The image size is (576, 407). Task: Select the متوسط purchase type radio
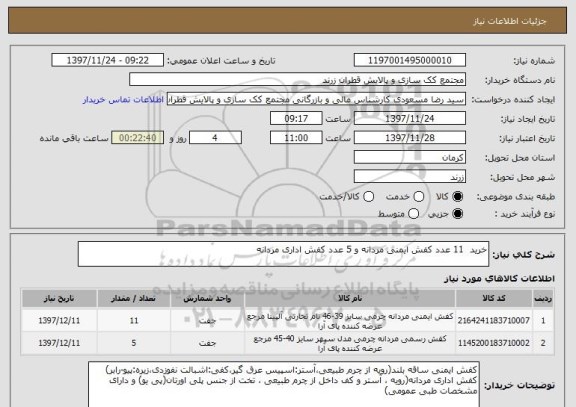414,213
